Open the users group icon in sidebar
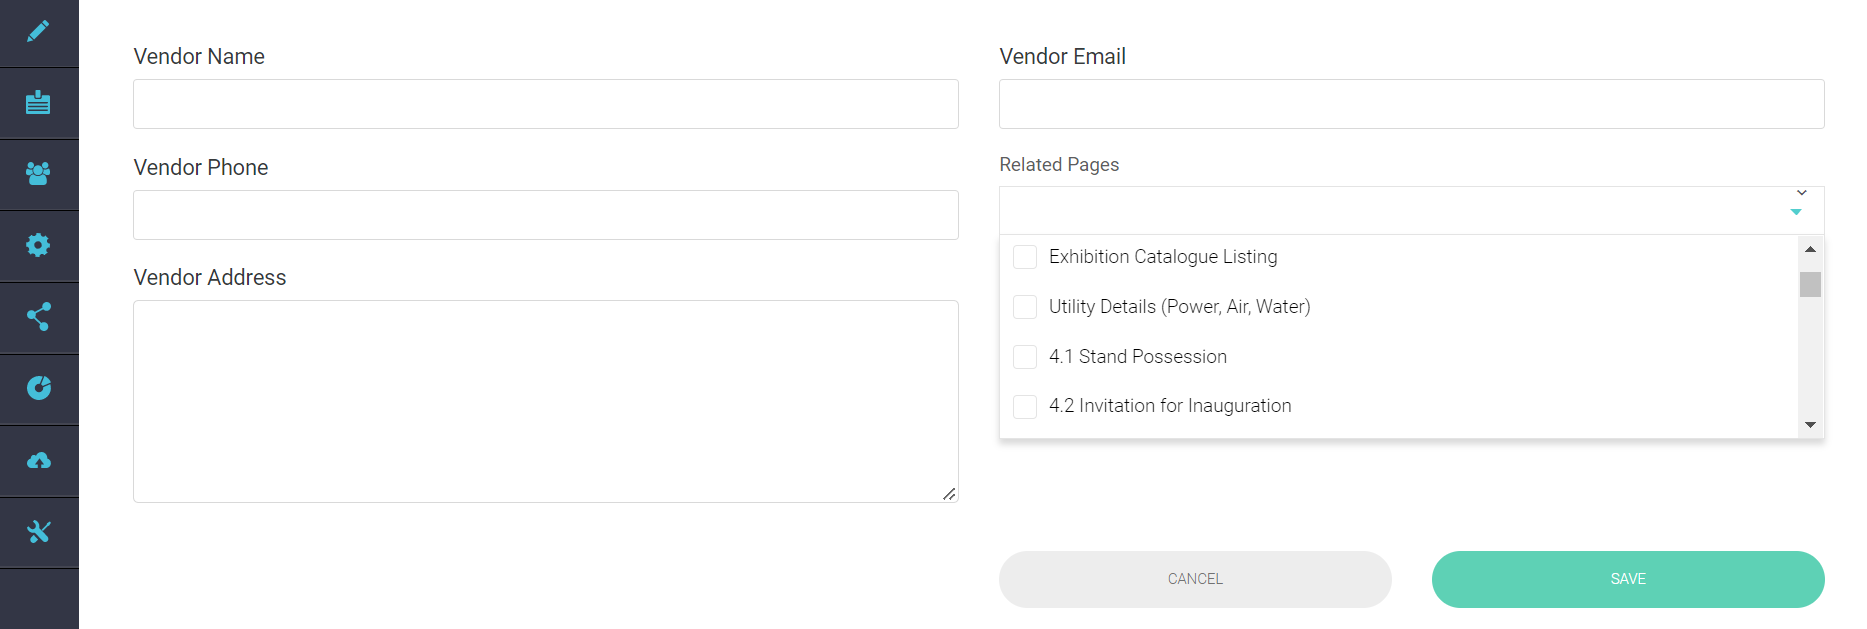 (38, 174)
